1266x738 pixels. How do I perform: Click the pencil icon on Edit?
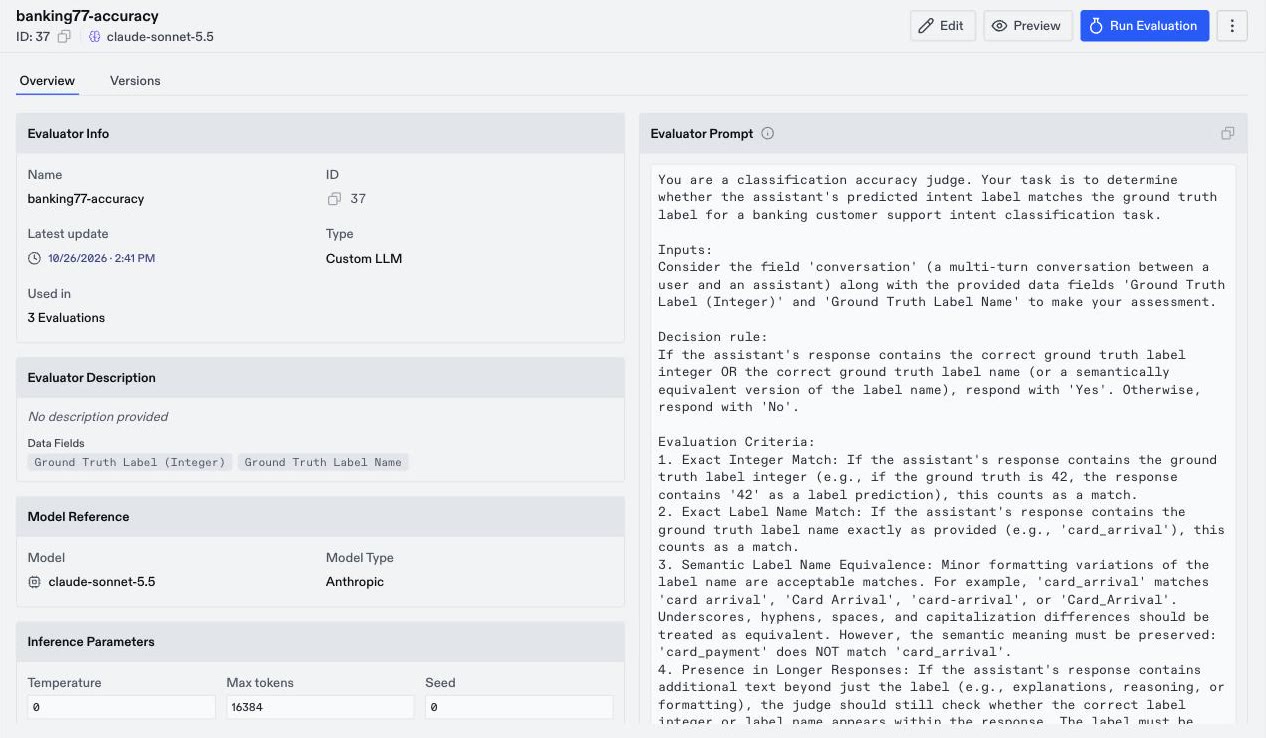[x=927, y=26]
